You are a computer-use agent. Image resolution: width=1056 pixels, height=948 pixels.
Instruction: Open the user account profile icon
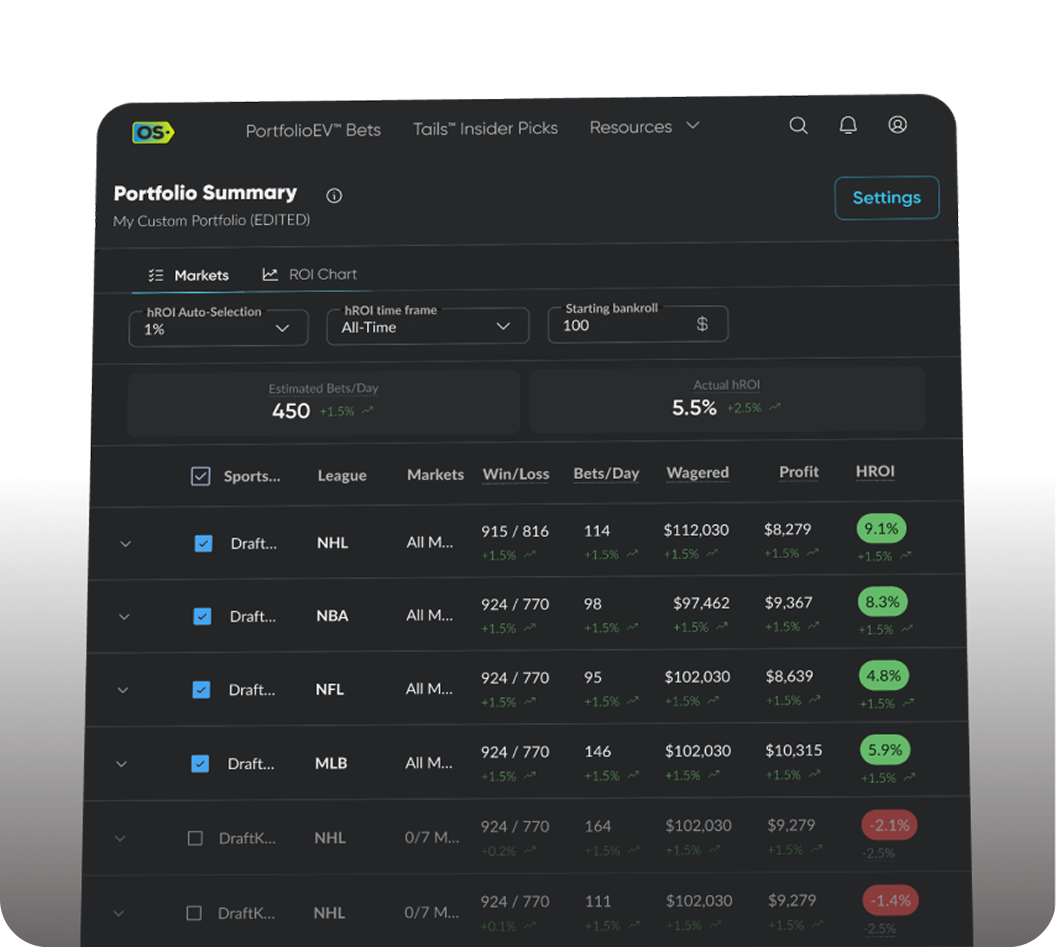click(x=898, y=125)
